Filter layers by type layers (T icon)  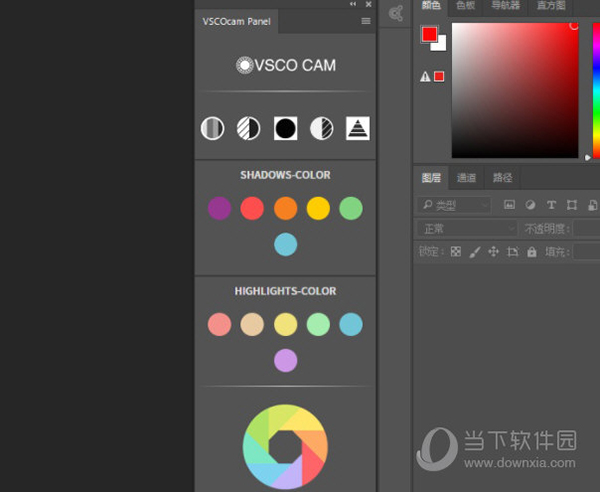click(551, 205)
